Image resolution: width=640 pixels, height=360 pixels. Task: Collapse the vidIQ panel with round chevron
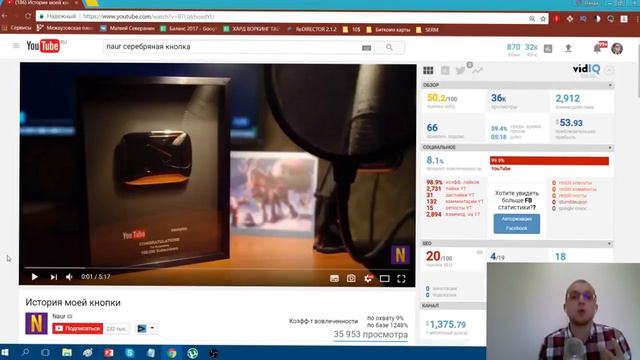tap(609, 70)
